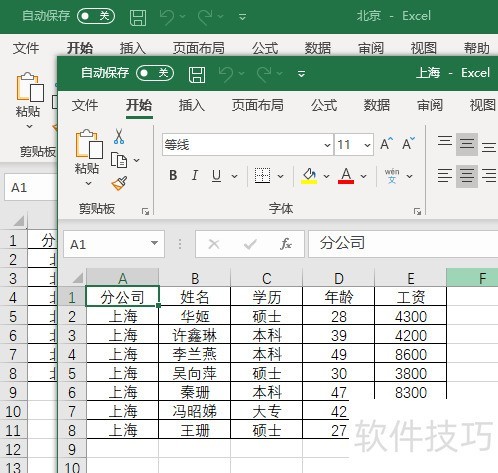
Task: Select cell containing 许鑫琳
Action: (195, 335)
